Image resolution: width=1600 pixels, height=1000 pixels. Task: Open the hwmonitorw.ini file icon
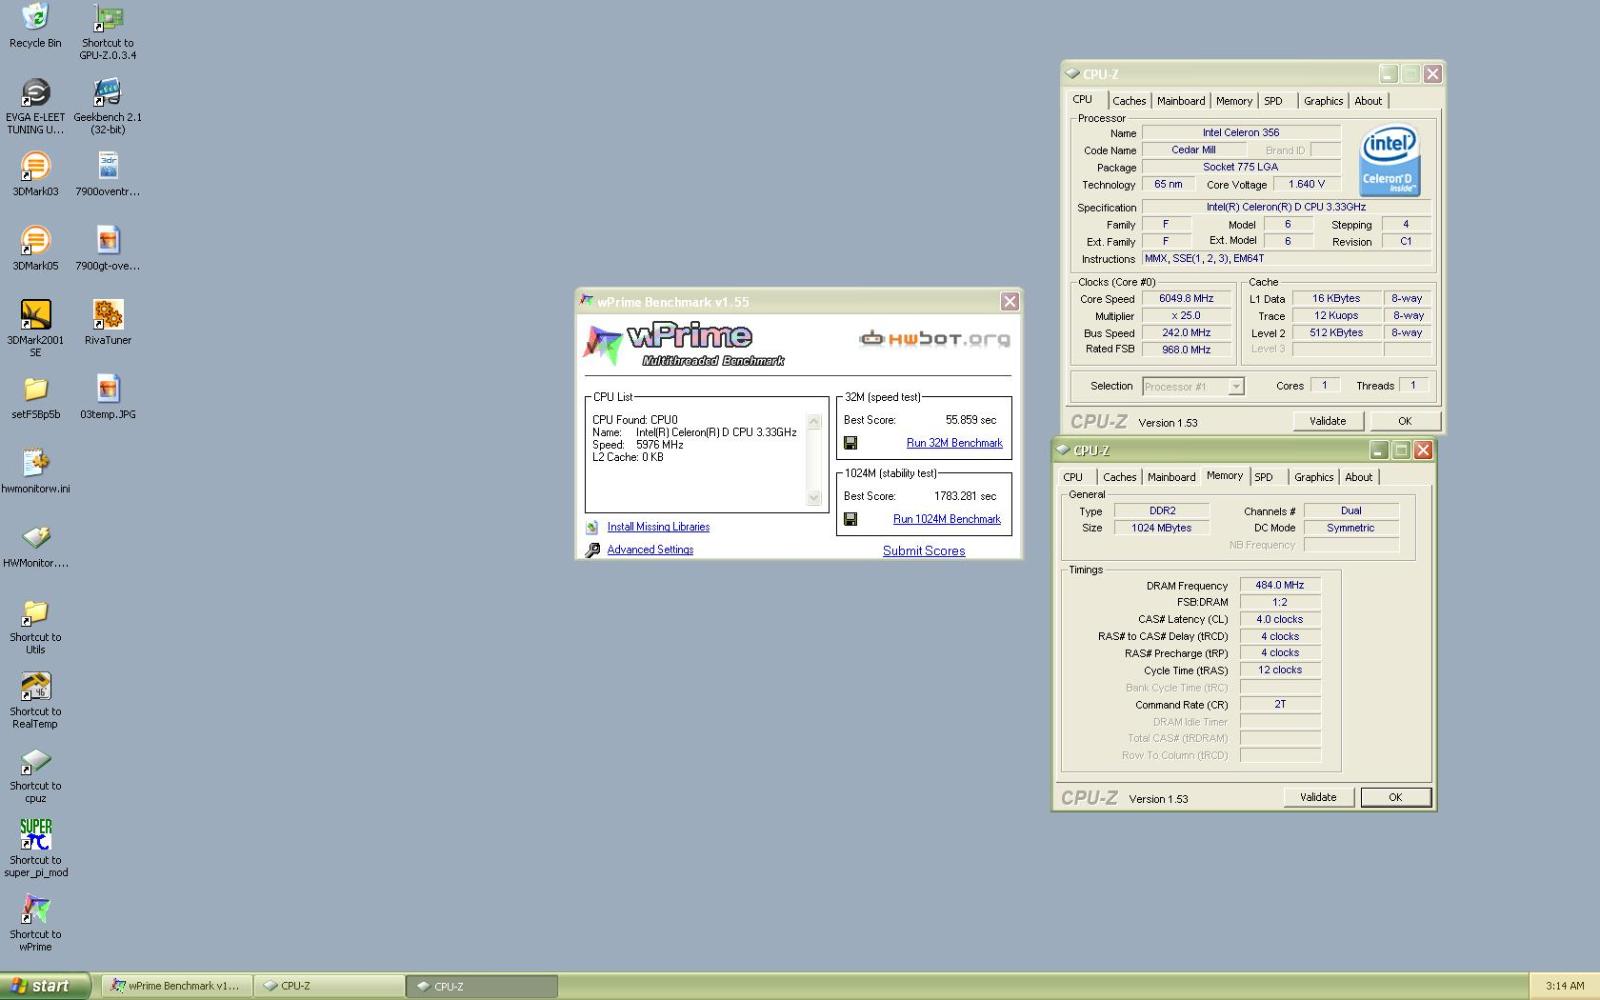click(35, 463)
